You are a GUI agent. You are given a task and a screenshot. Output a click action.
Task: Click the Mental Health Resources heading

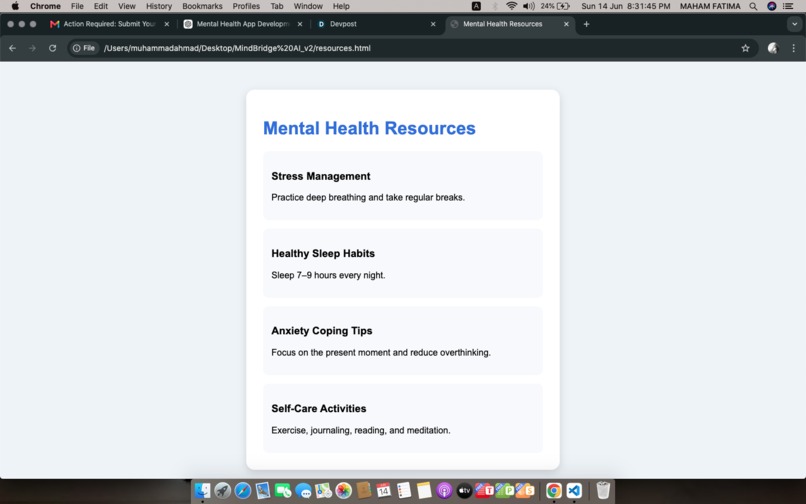click(369, 128)
